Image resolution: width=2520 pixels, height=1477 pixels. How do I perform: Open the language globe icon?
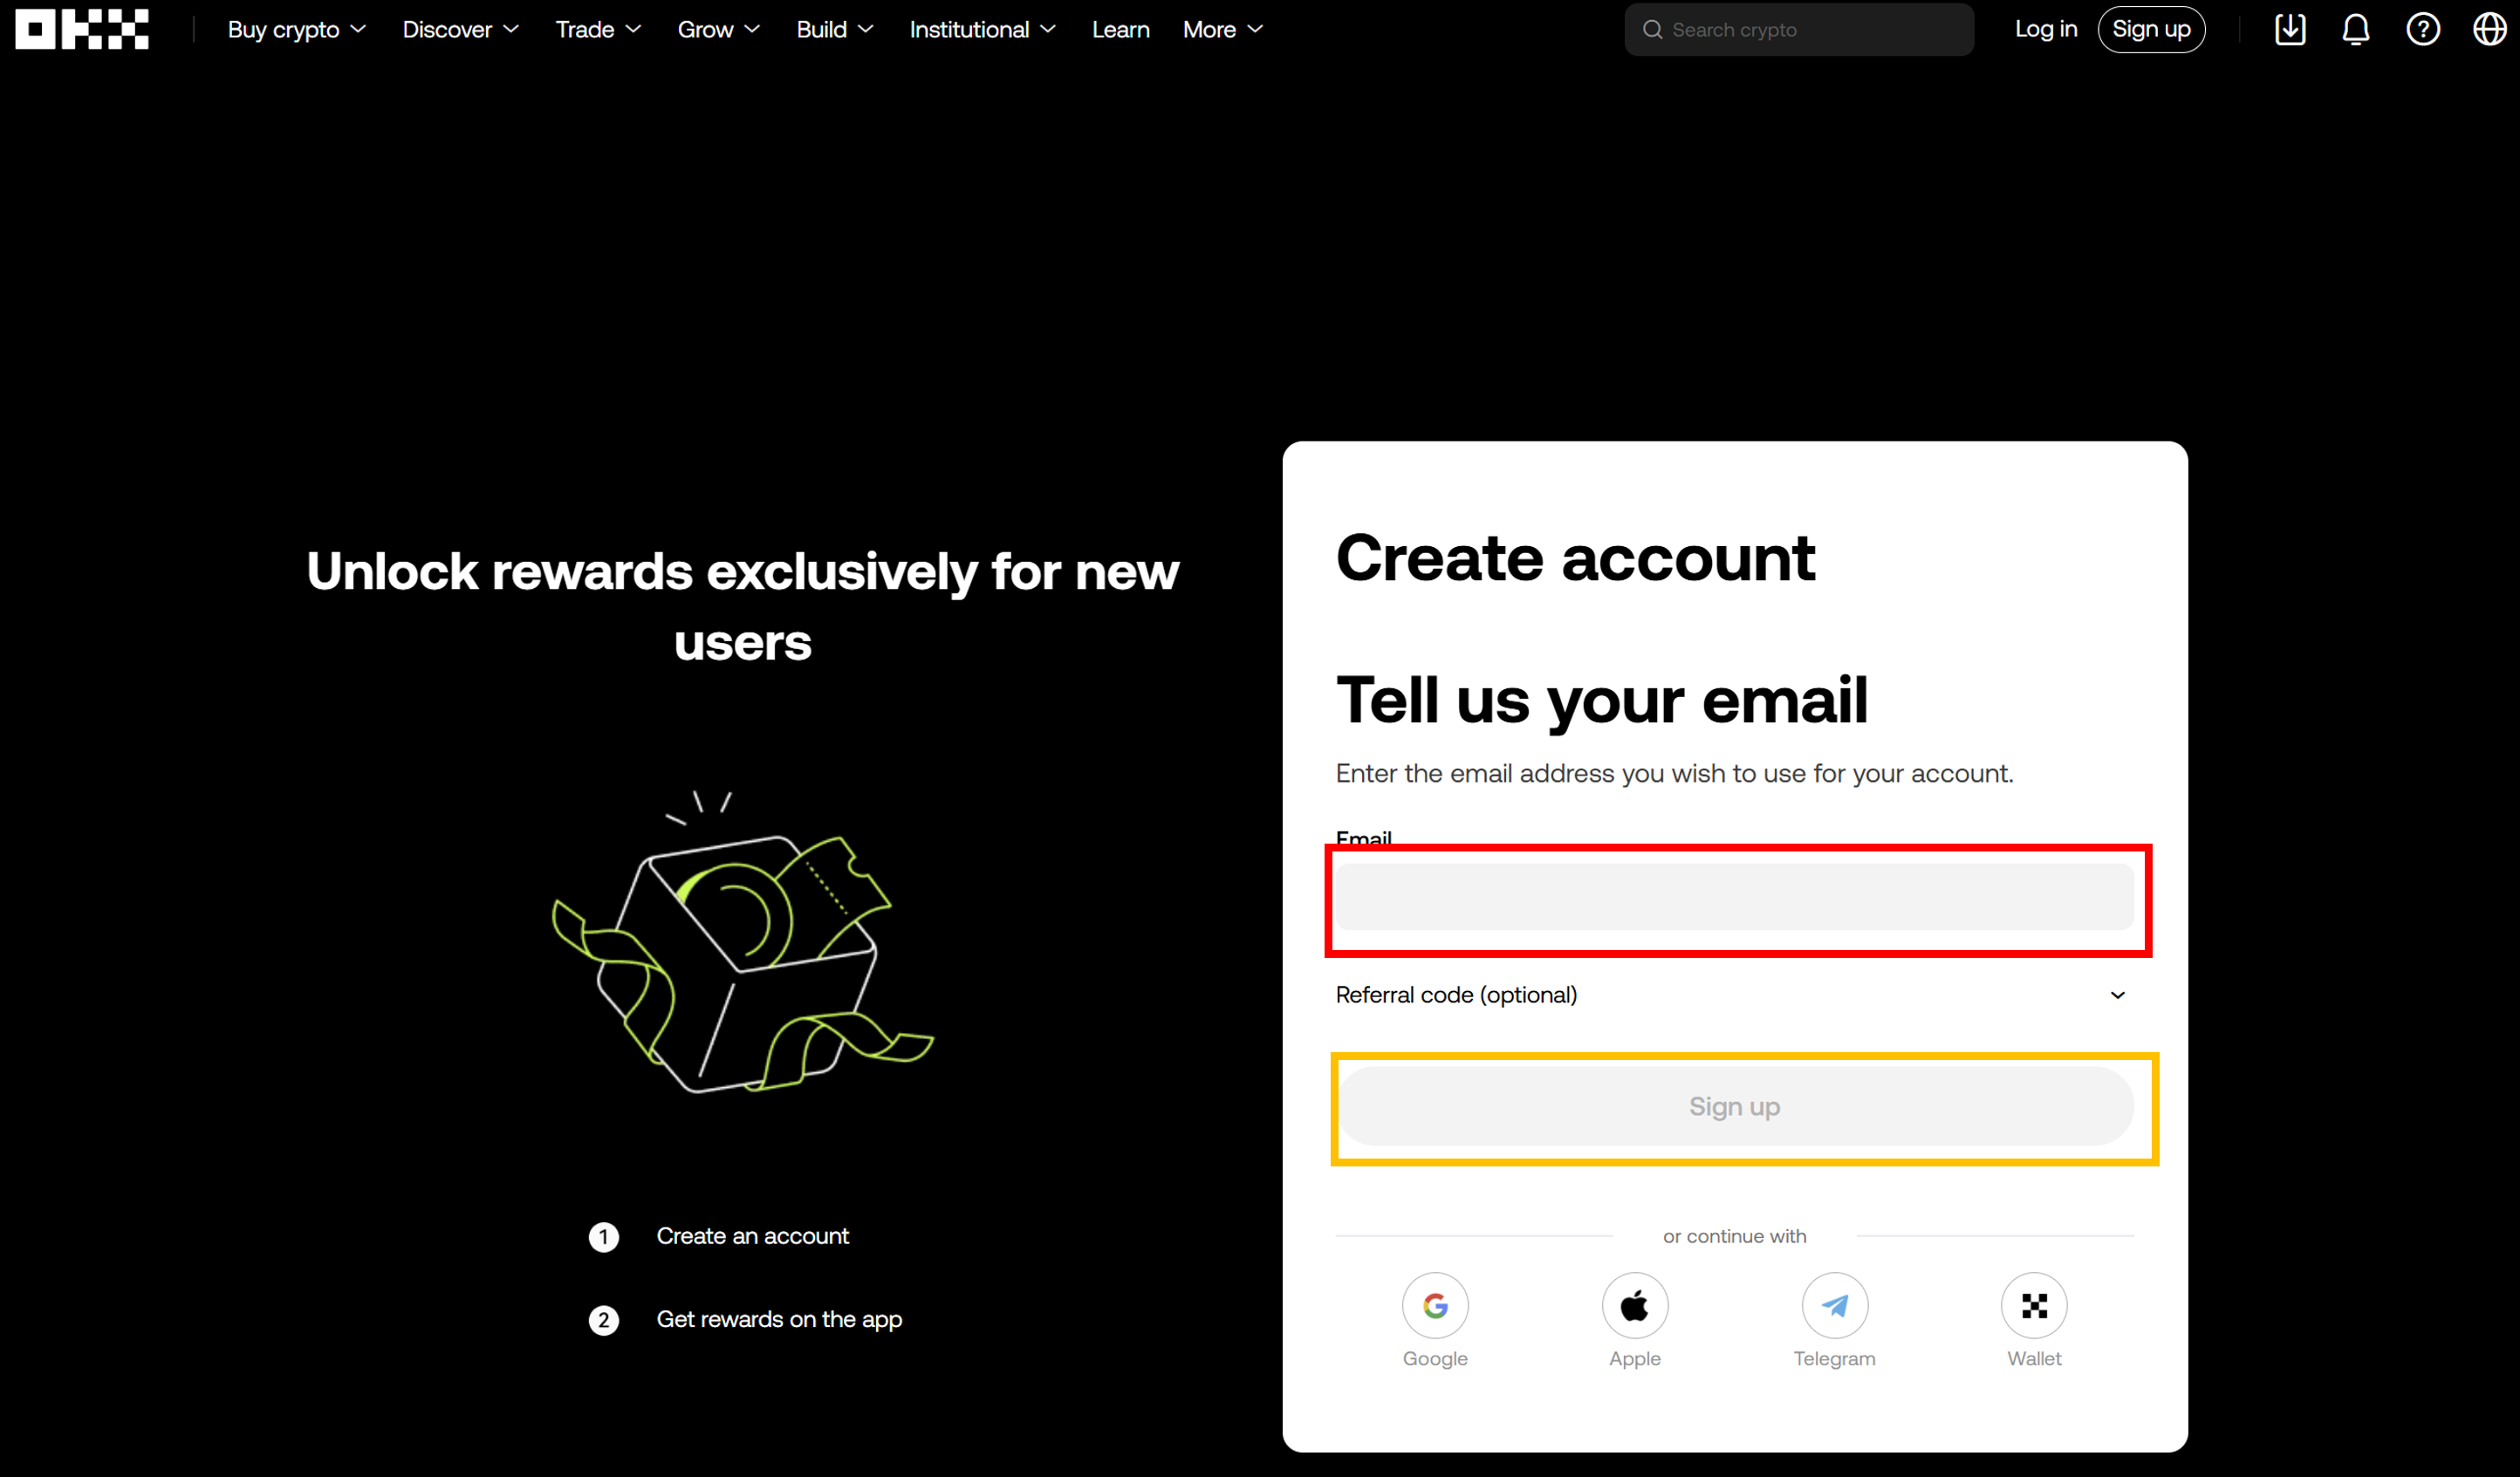tap(2489, 29)
